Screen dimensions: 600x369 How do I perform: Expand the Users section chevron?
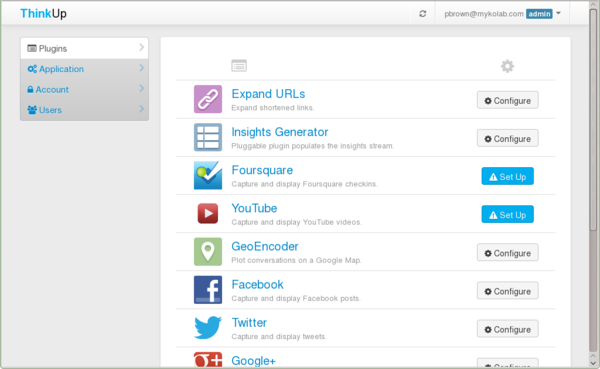click(142, 109)
